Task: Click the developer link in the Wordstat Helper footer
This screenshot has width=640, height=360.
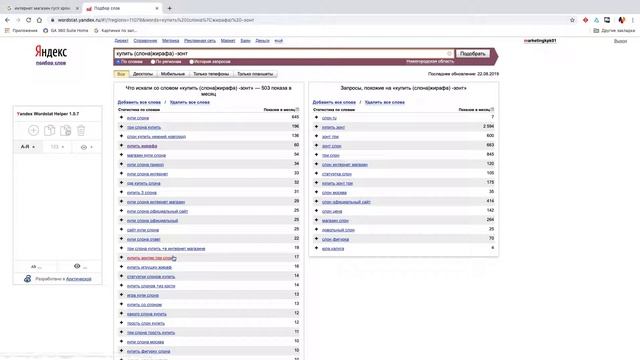Action: click(79, 279)
